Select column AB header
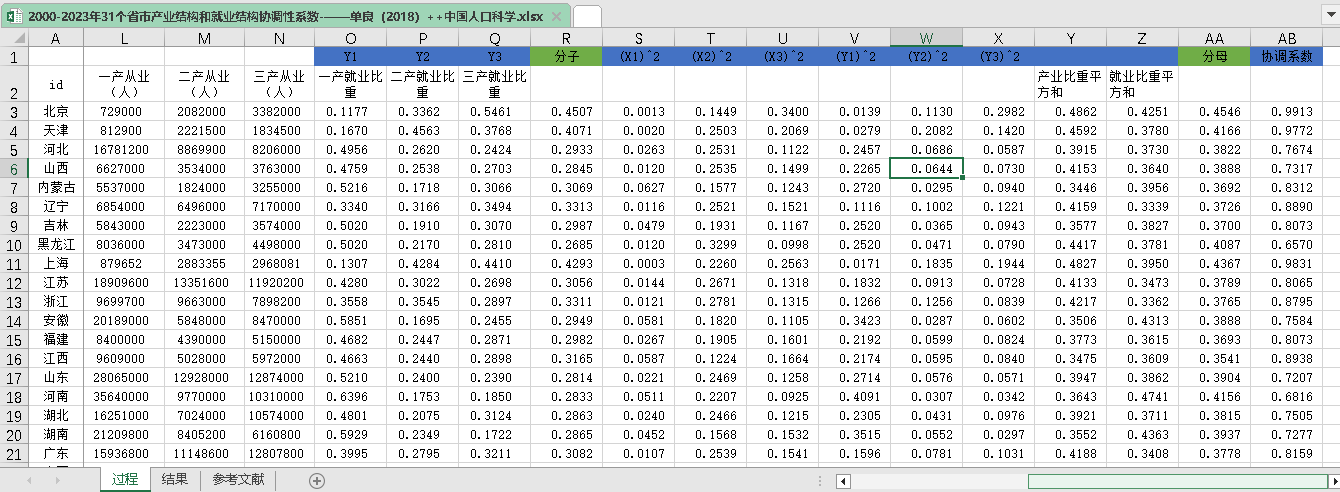This screenshot has height=492, width=1340. 1287,38
